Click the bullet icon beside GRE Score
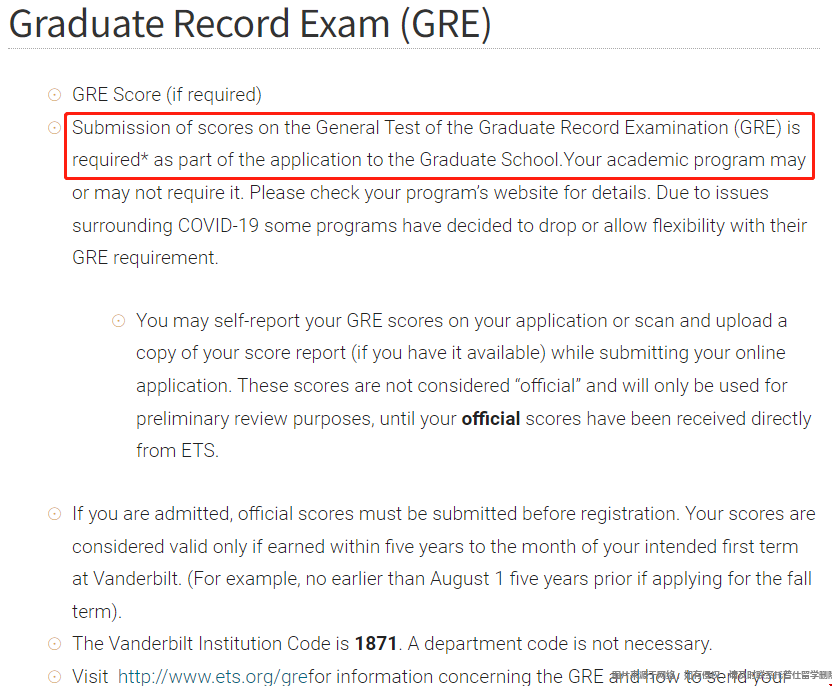This screenshot has width=832, height=686. pos(55,95)
